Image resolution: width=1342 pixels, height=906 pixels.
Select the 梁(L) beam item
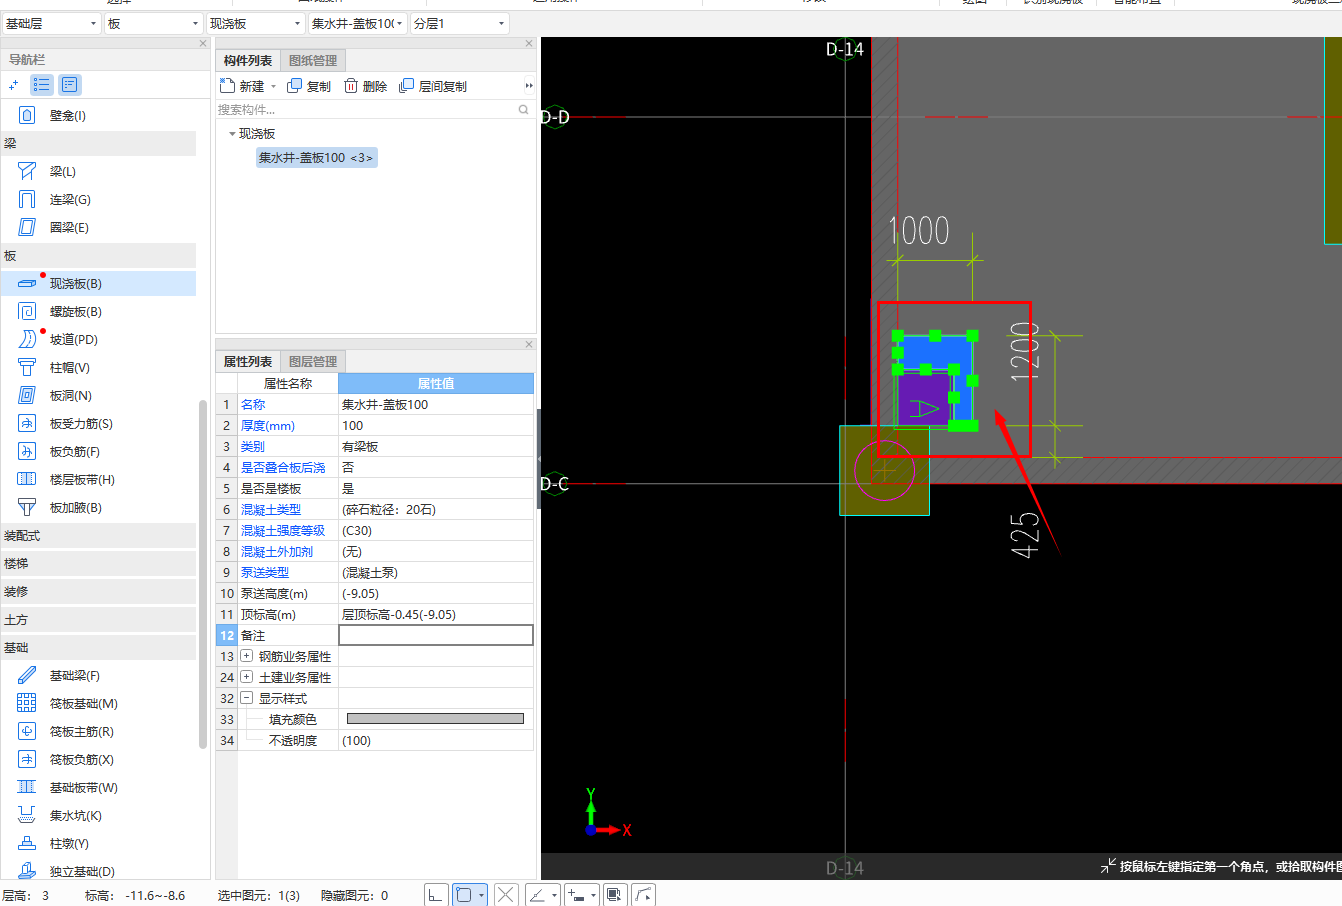click(x=98, y=172)
